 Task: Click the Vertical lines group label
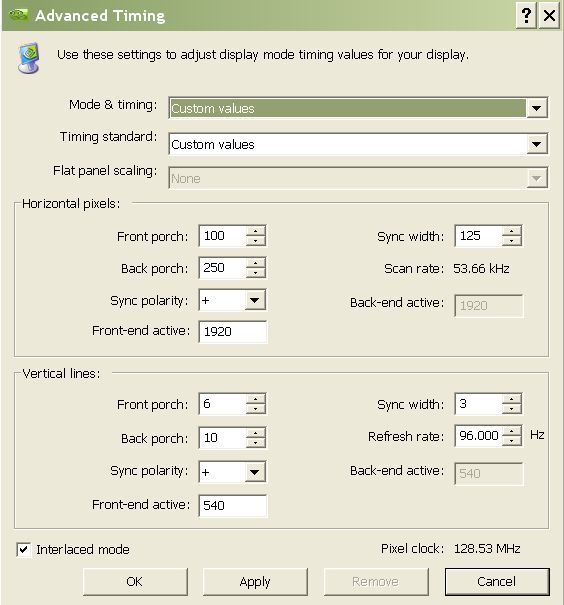(61, 373)
